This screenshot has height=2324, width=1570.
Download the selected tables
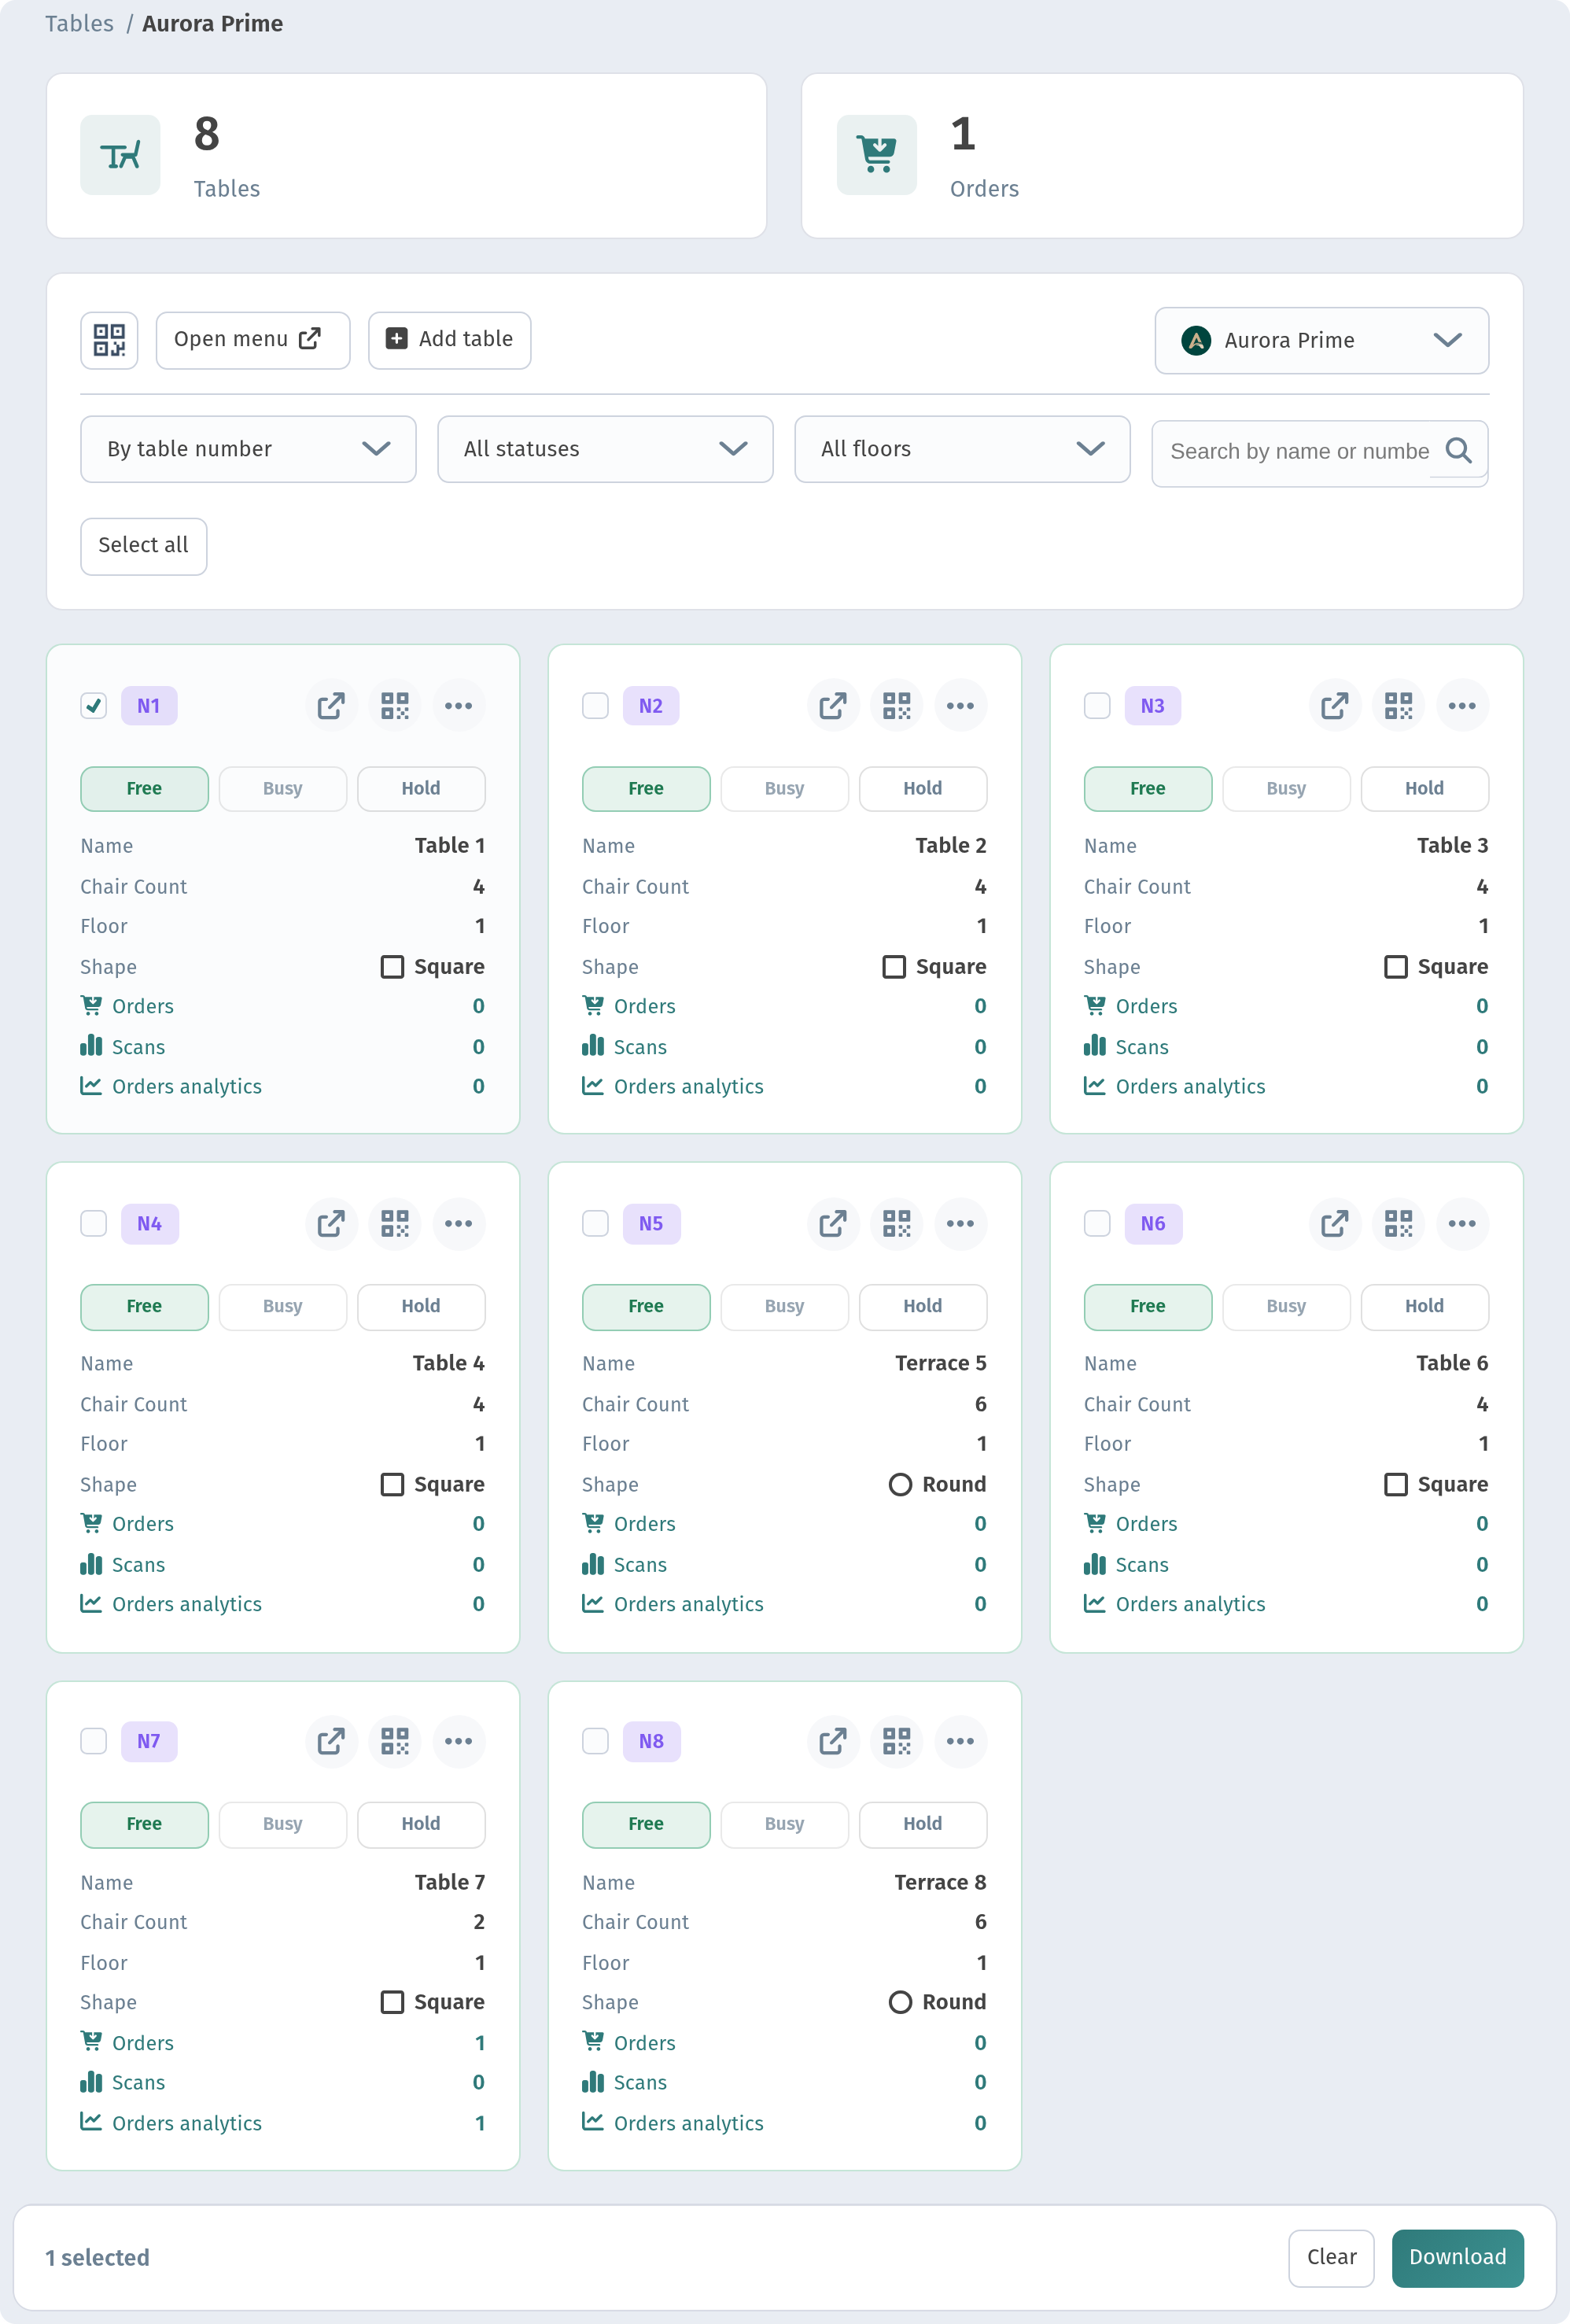tap(1458, 2258)
